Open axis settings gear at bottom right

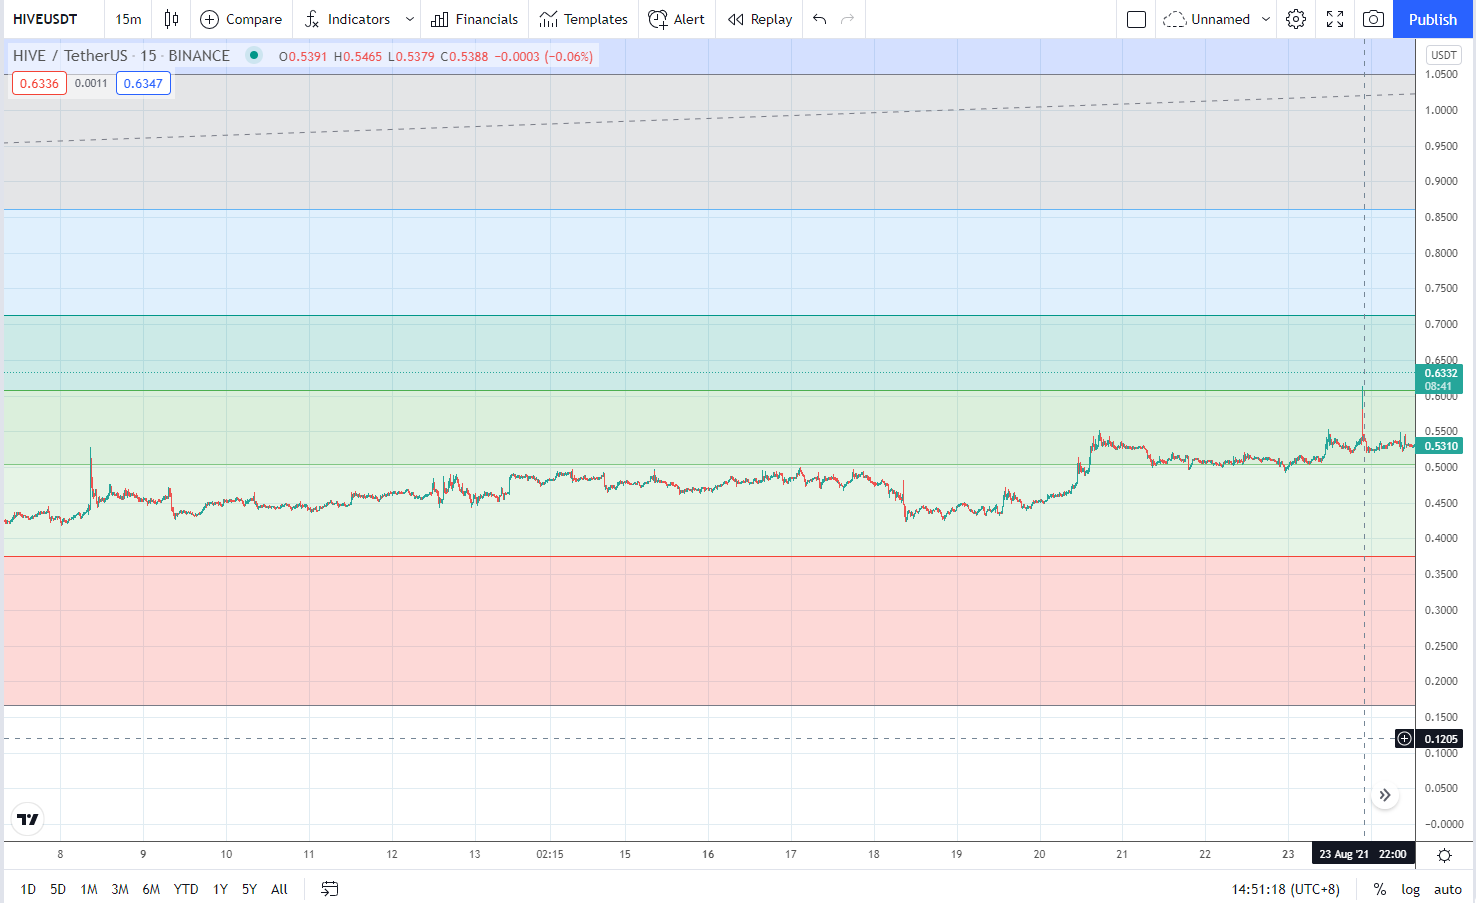click(1444, 855)
